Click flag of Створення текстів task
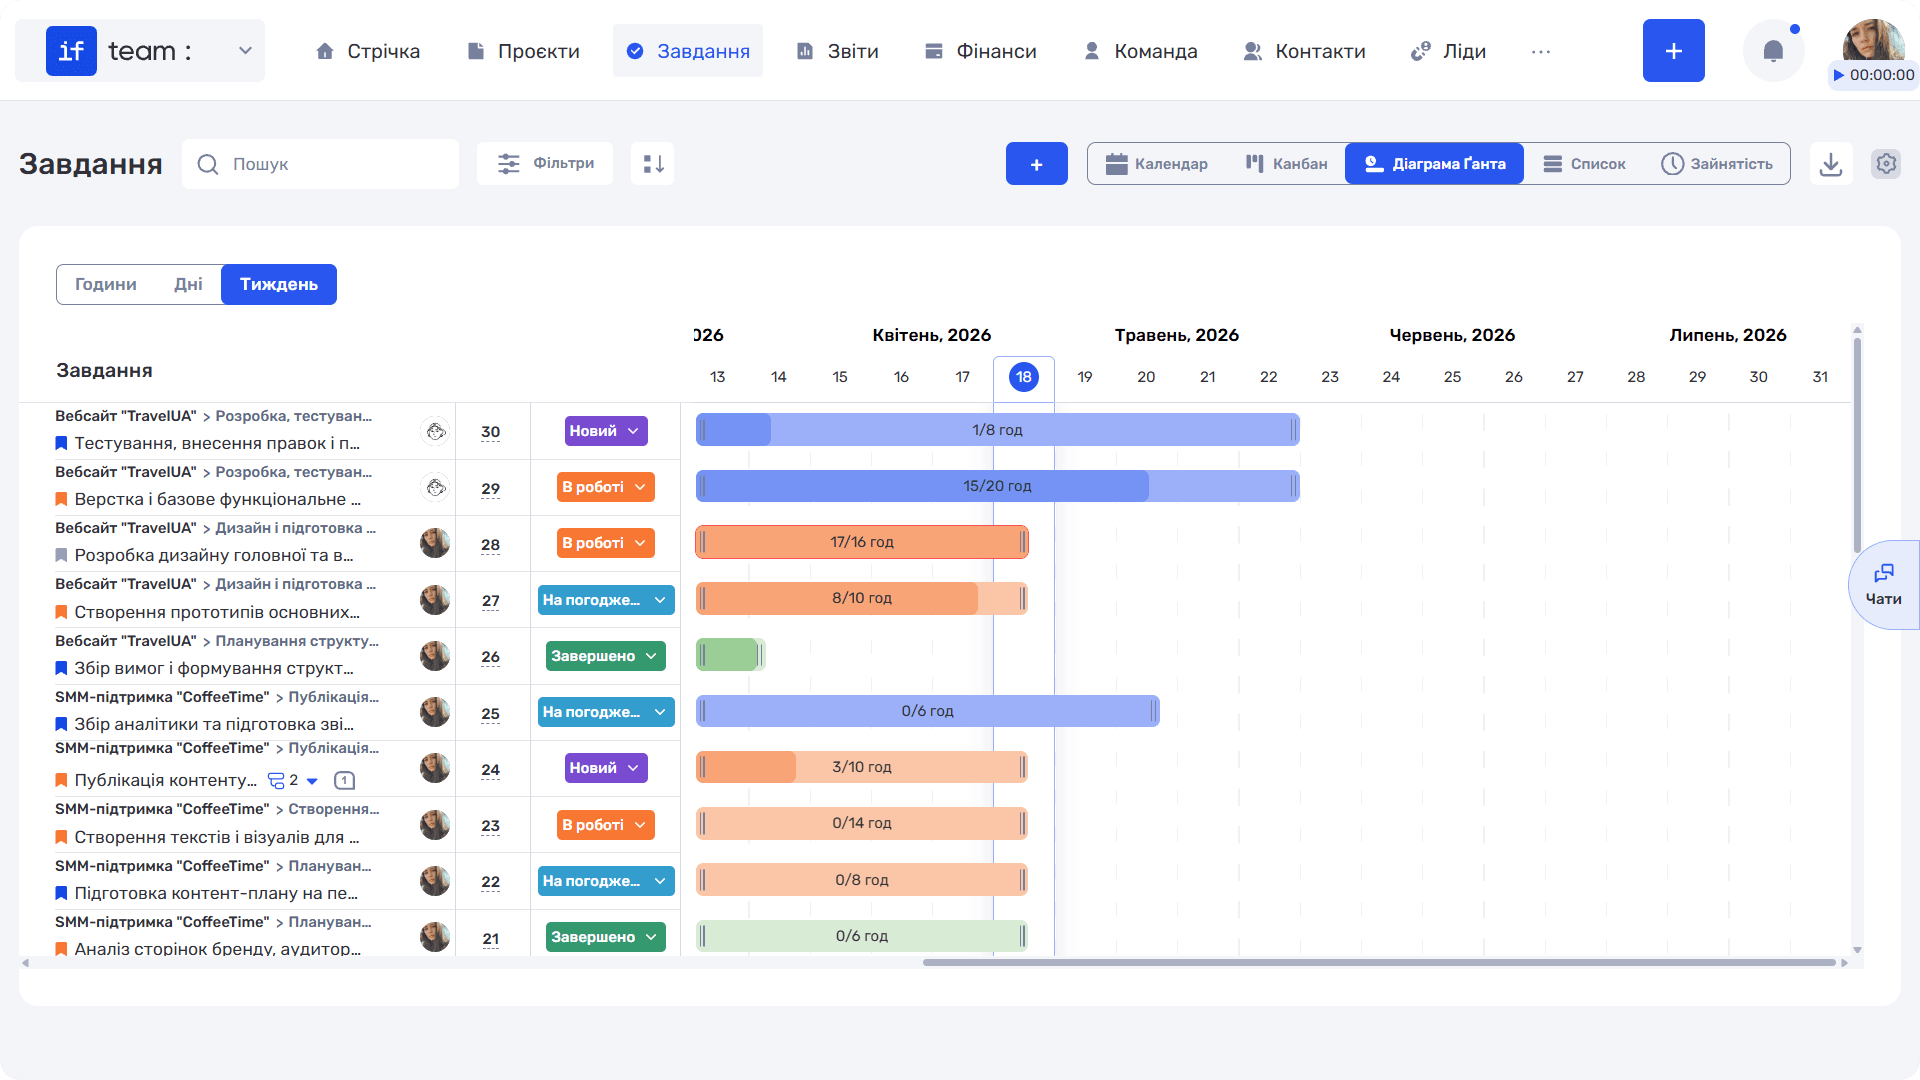This screenshot has width=1920, height=1080. tap(61, 837)
